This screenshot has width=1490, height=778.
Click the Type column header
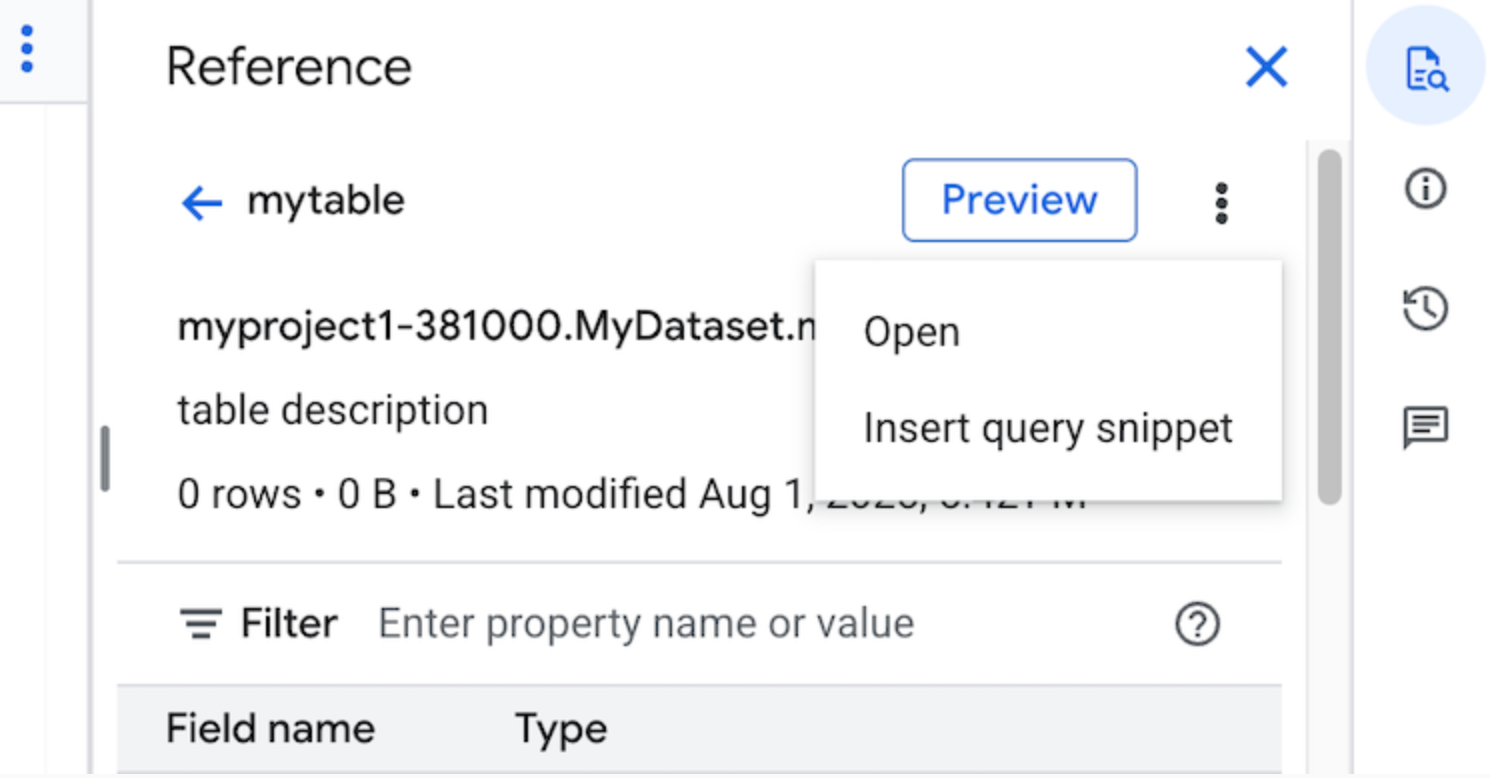(561, 728)
